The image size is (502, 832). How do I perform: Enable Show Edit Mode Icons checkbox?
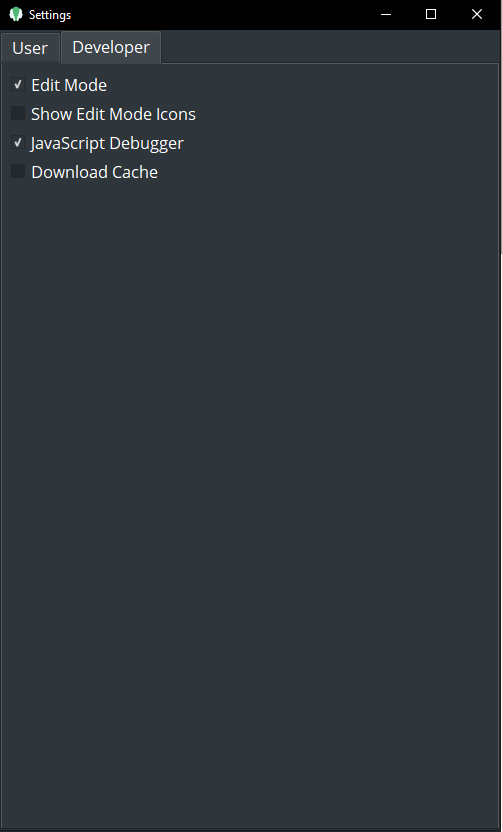coord(18,114)
